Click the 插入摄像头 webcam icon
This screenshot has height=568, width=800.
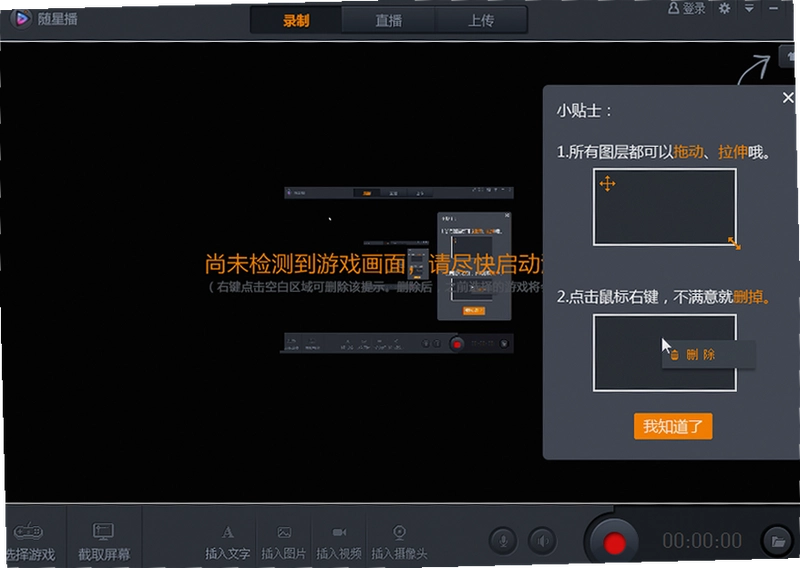[399, 532]
